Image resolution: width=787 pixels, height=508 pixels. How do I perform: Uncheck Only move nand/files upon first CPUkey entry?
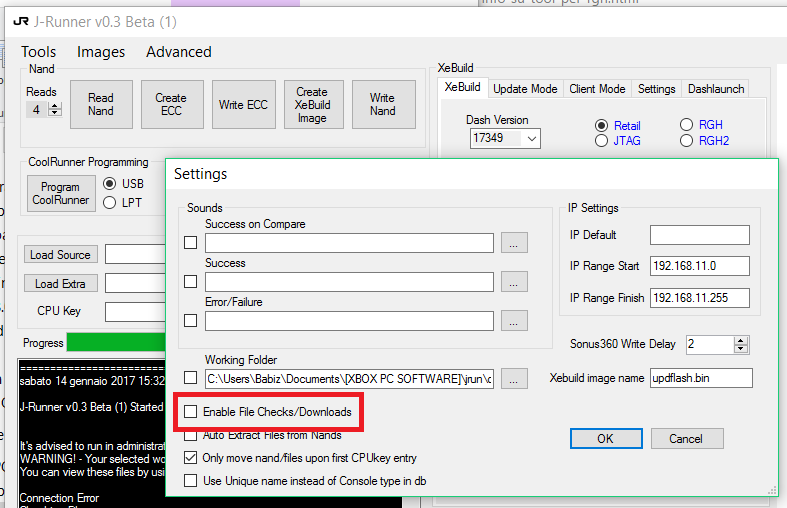(x=190, y=458)
